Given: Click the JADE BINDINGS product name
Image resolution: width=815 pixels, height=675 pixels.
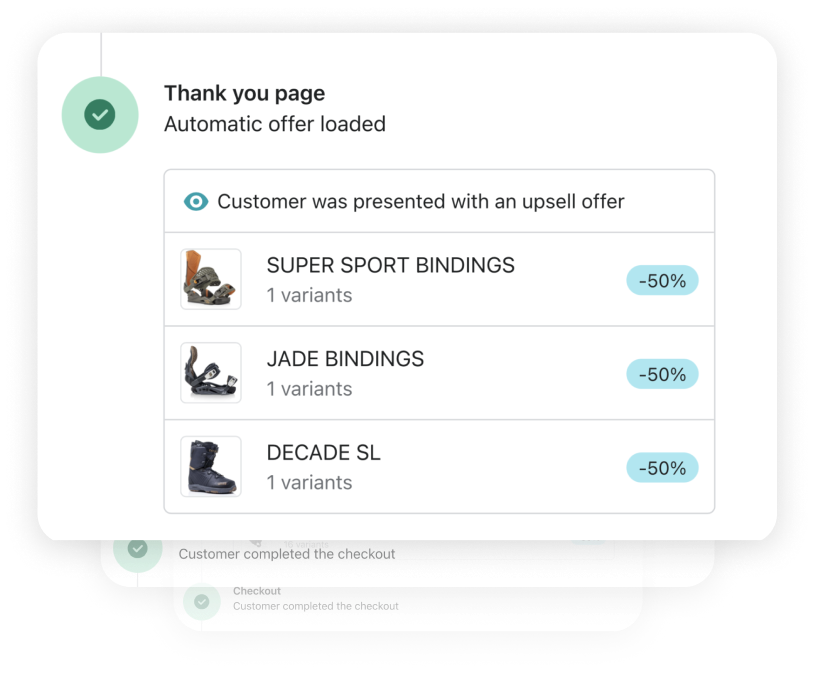Looking at the screenshot, I should 345,359.
